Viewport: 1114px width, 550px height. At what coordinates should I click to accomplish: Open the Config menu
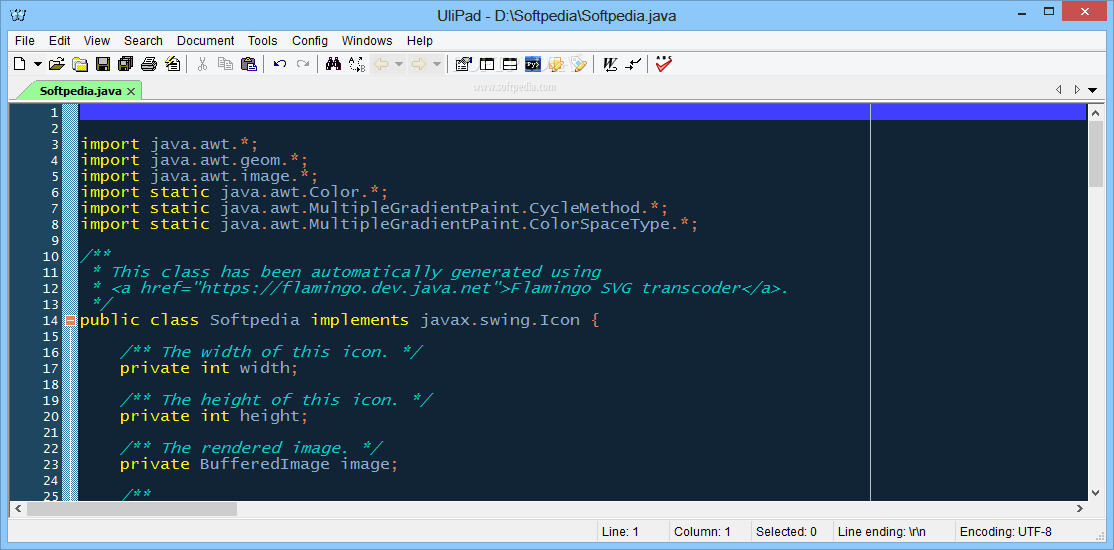[x=310, y=41]
